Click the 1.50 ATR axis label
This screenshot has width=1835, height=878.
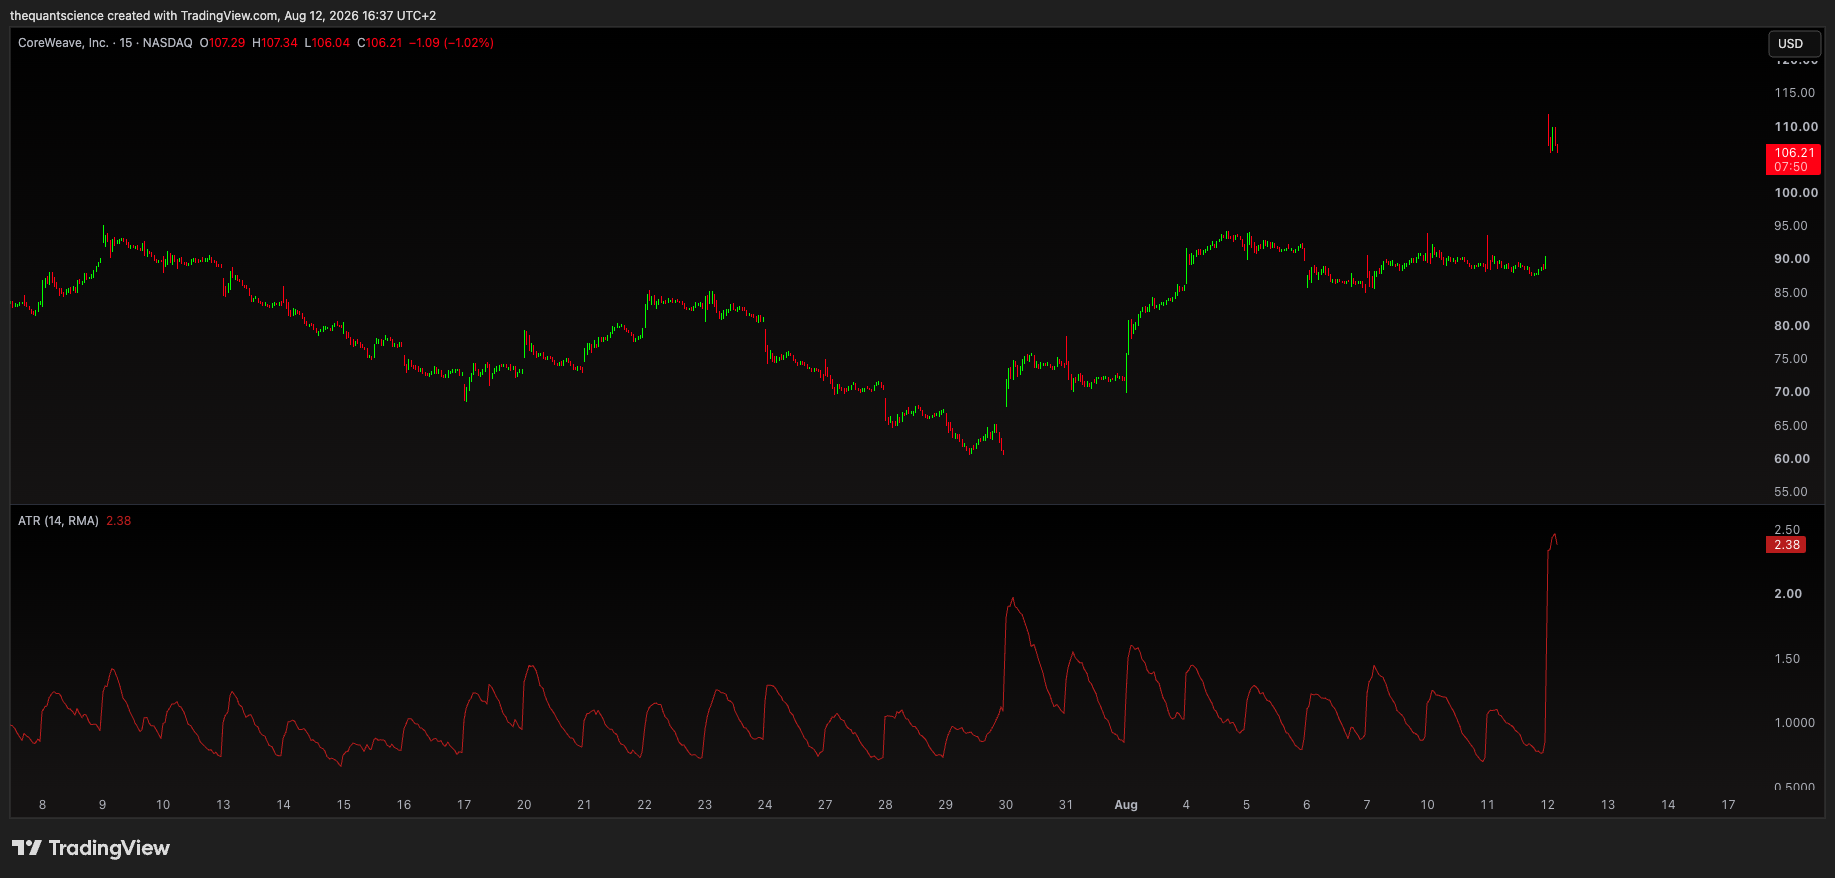pyautogui.click(x=1786, y=659)
